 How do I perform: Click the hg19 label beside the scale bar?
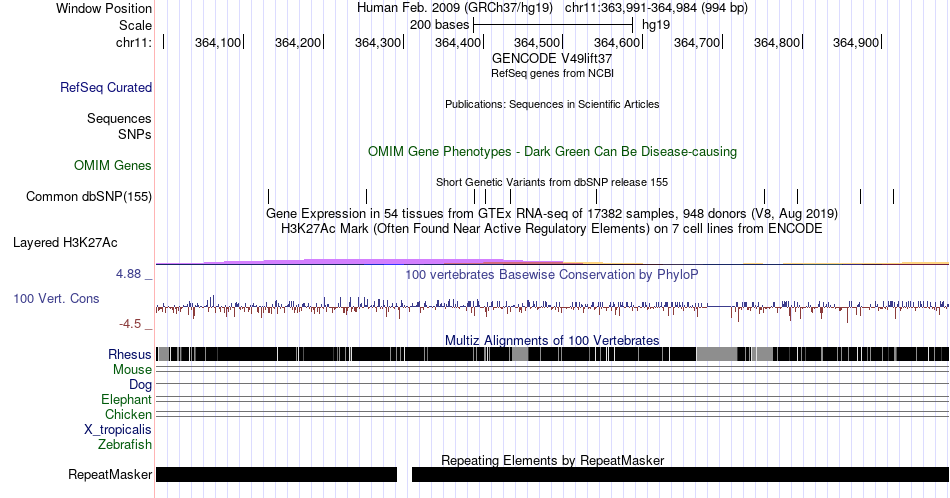tap(656, 25)
